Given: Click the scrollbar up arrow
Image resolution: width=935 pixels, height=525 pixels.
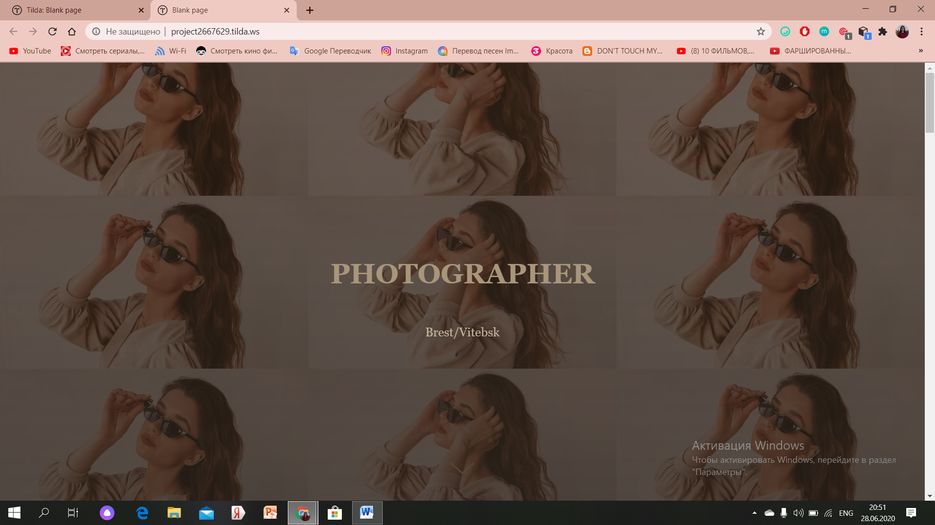Looking at the screenshot, I should pyautogui.click(x=929, y=67).
